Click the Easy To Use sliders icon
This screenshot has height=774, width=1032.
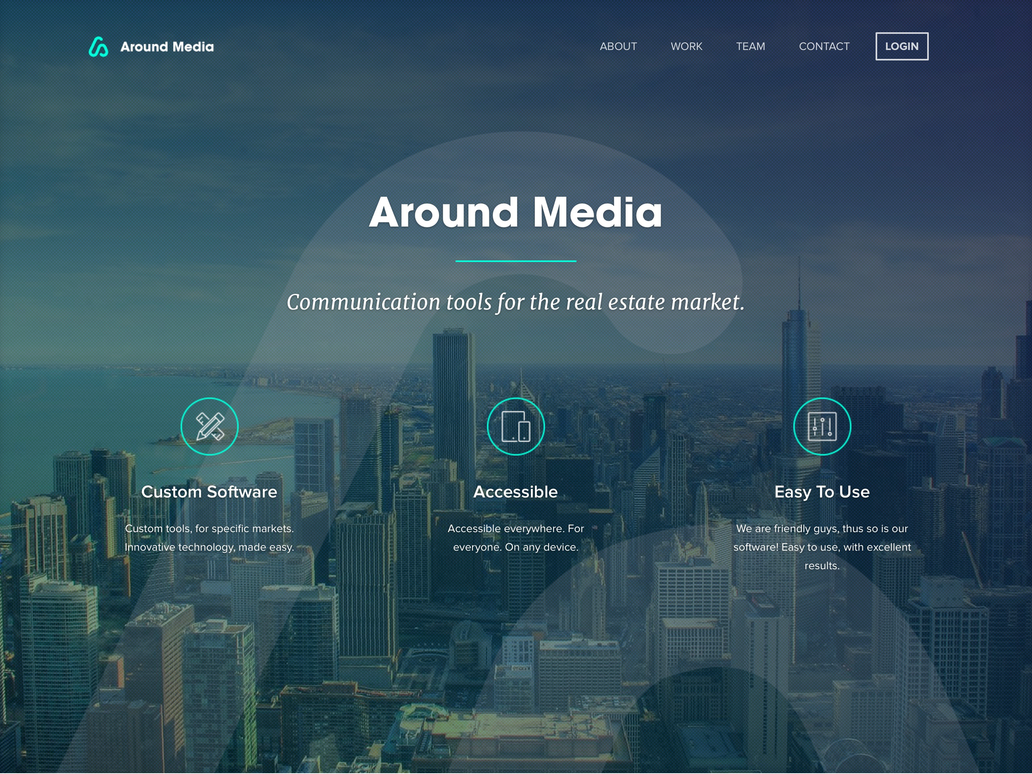(x=822, y=426)
